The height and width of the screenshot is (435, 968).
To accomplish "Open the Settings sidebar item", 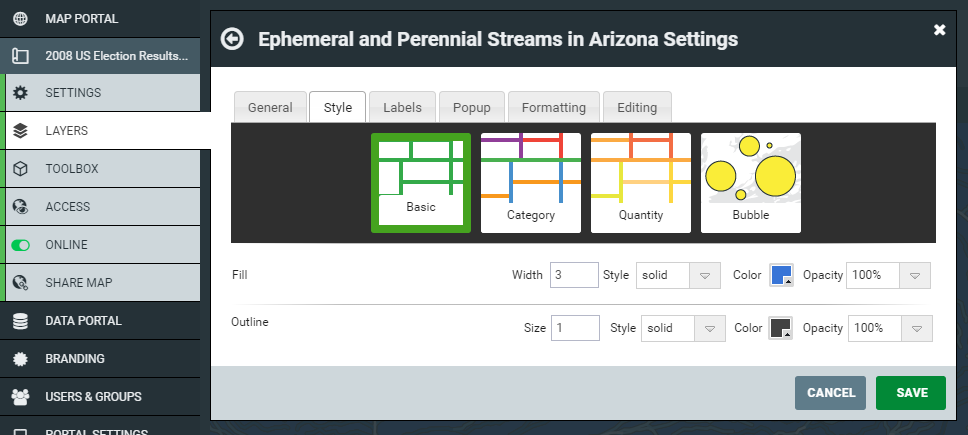I will coord(100,93).
